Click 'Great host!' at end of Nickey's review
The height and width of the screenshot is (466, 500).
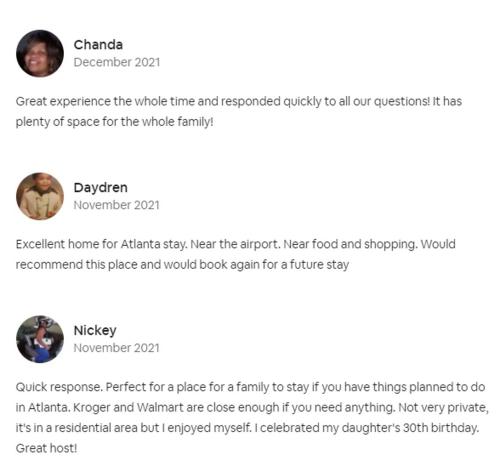point(46,448)
